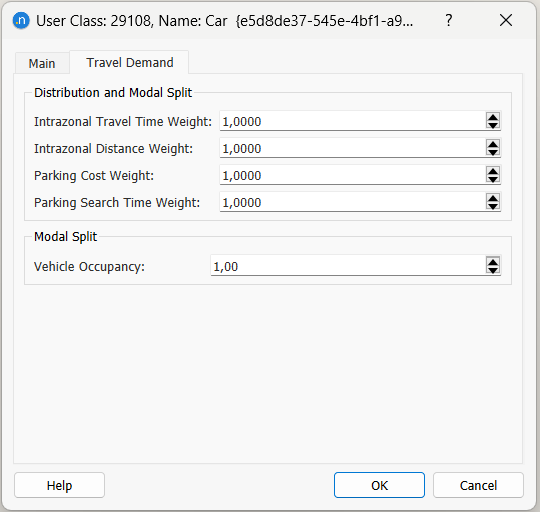Image resolution: width=540 pixels, height=512 pixels.
Task: Decrease Parking Cost Weight with down arrow
Action: tap(493, 179)
